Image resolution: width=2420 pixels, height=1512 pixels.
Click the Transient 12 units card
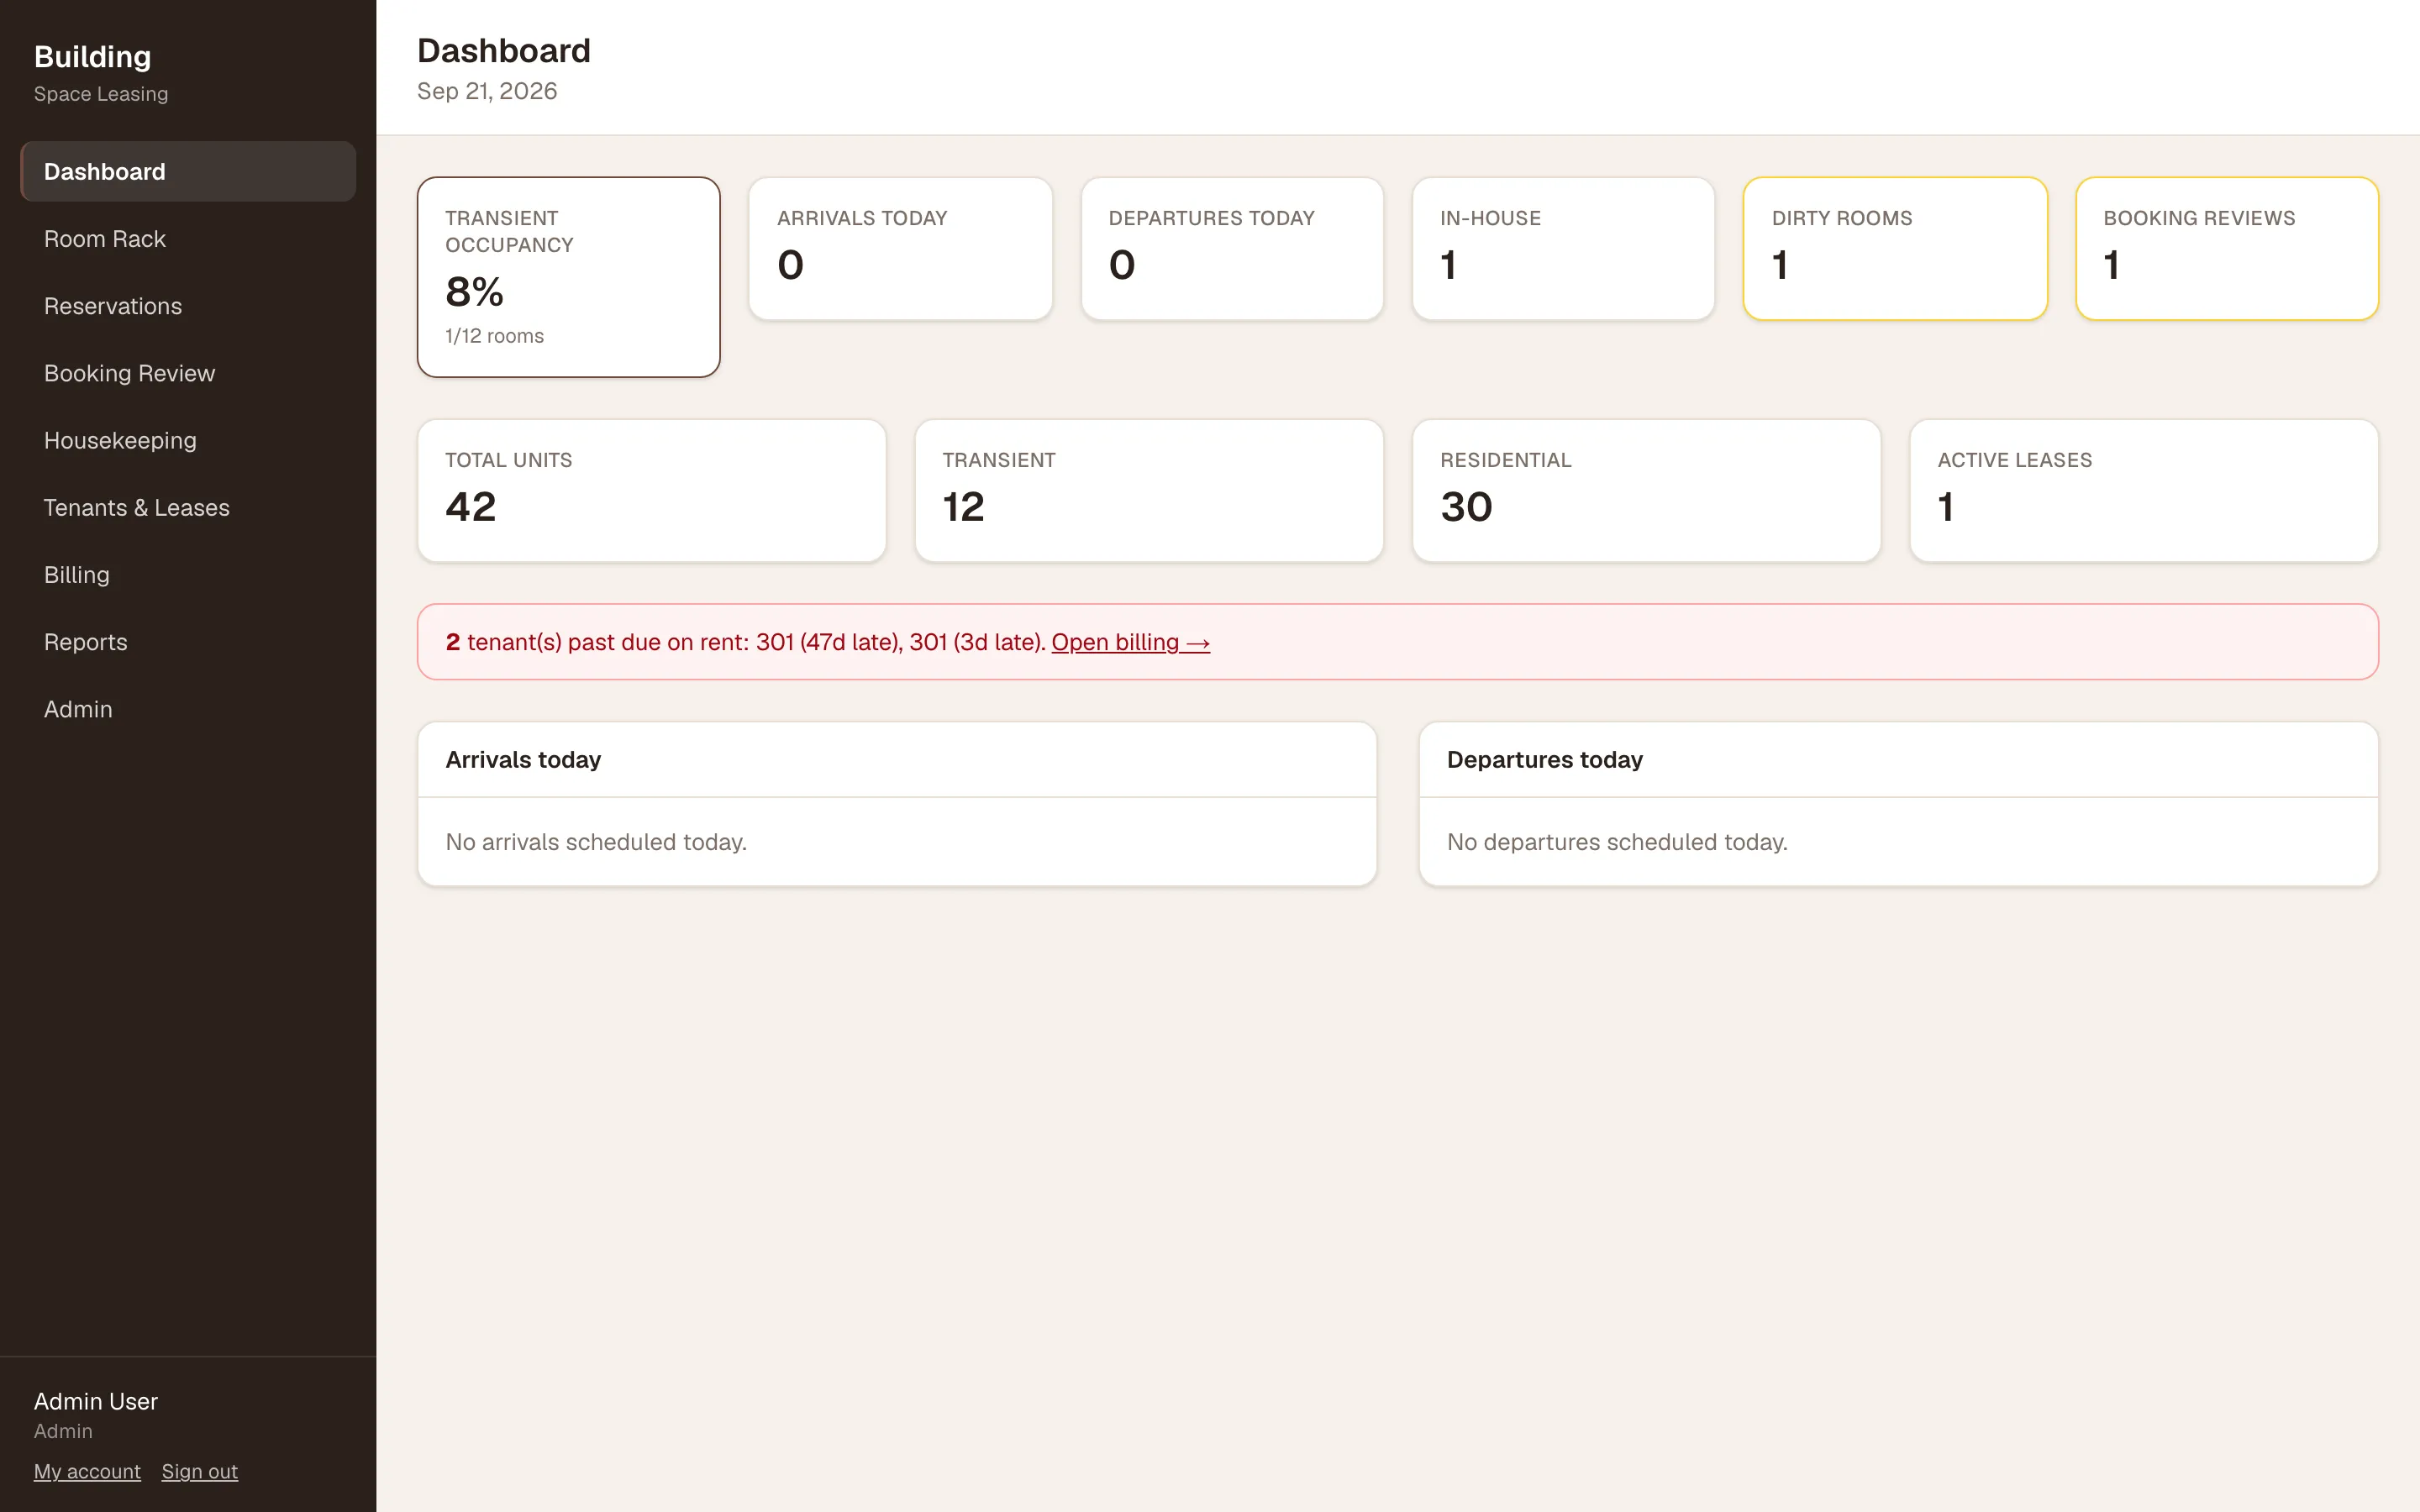coord(1149,491)
